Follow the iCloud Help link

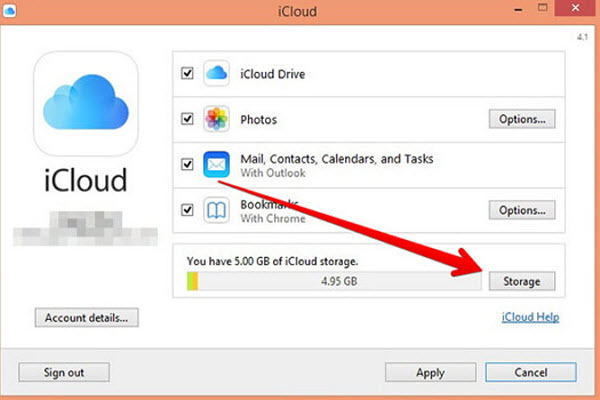(530, 318)
